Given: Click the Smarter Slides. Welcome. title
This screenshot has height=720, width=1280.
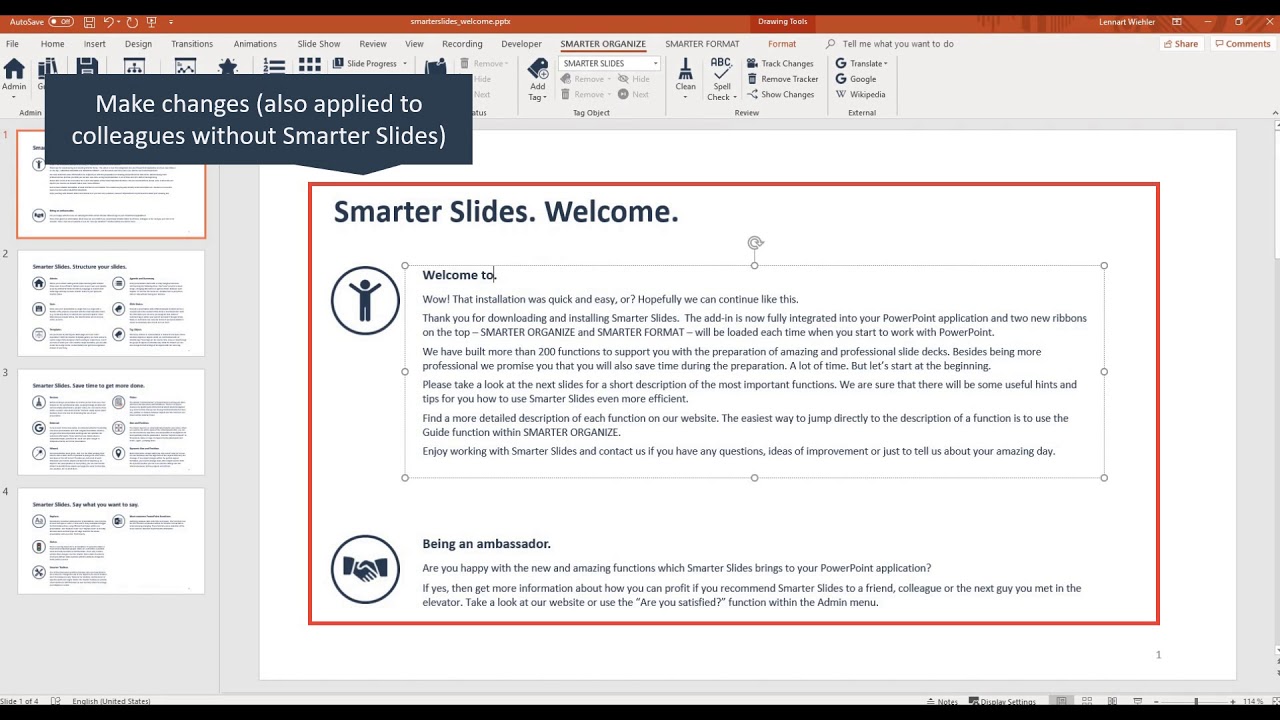Looking at the screenshot, I should (x=506, y=212).
